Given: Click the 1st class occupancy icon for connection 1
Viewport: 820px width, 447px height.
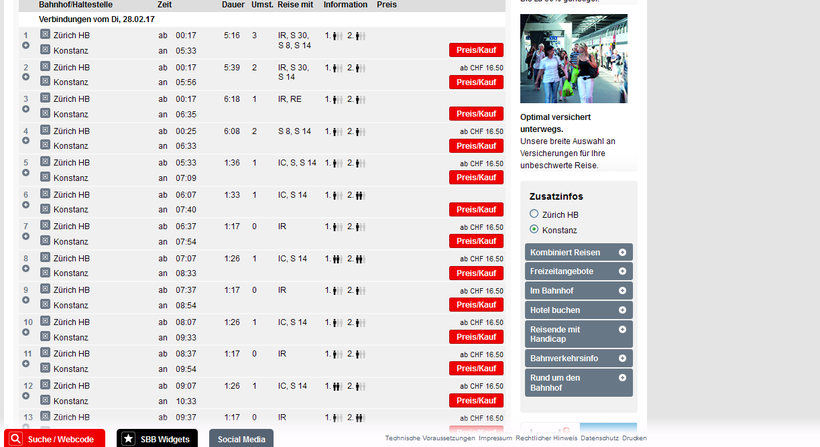Looking at the screenshot, I should [337, 36].
